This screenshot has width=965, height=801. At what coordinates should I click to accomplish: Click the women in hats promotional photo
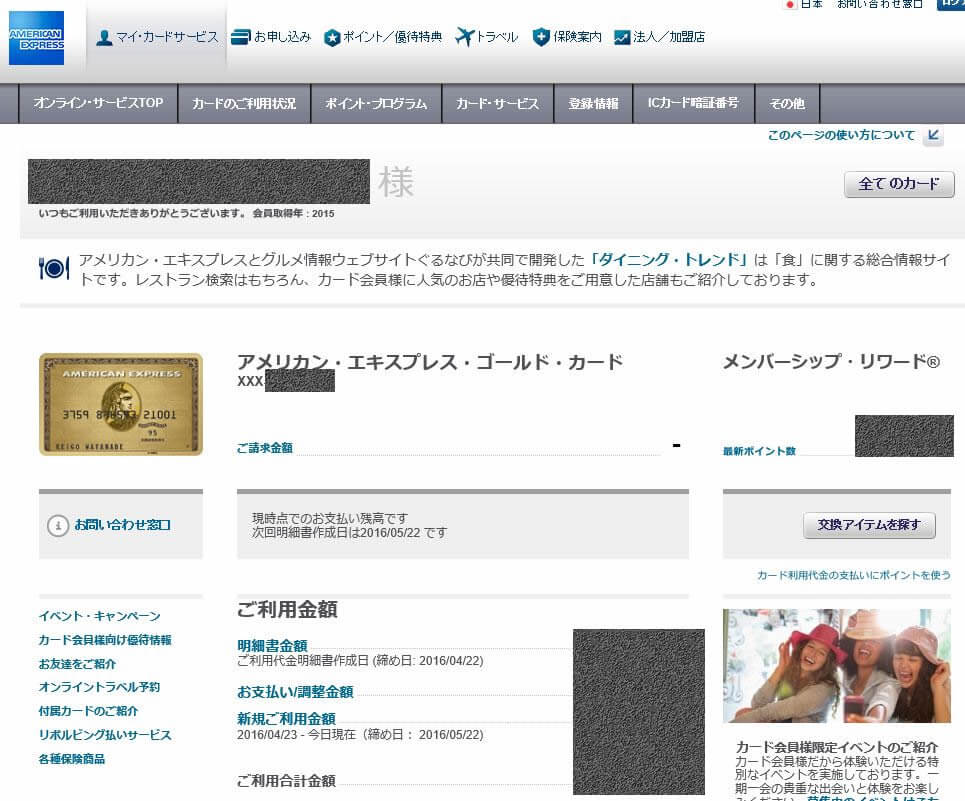coord(837,666)
